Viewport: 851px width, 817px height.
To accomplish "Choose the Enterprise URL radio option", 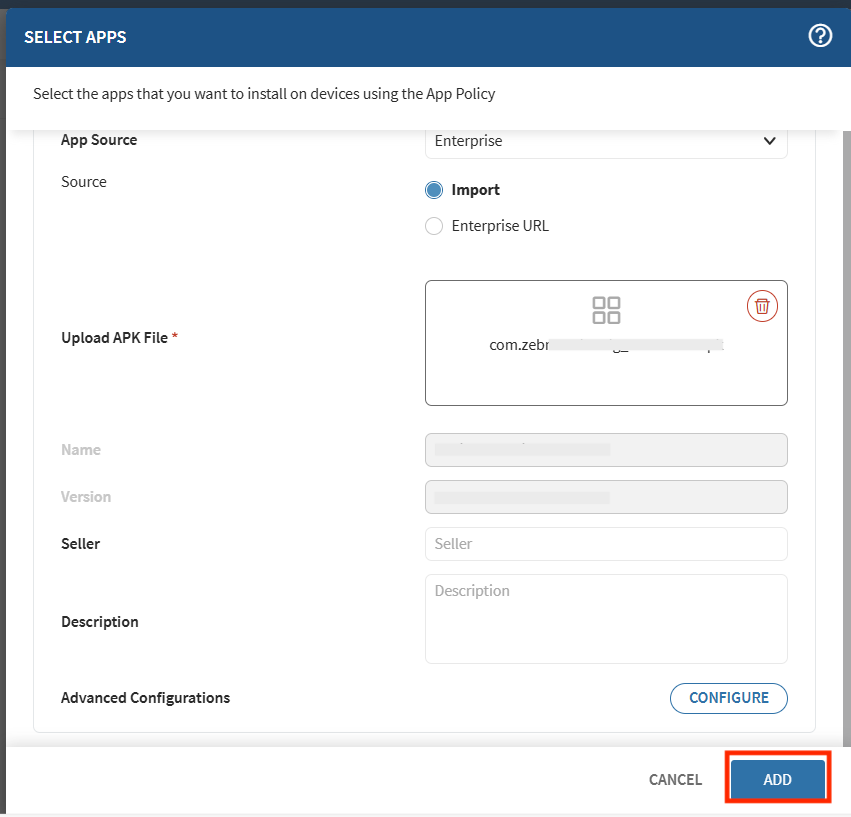I will [x=434, y=226].
